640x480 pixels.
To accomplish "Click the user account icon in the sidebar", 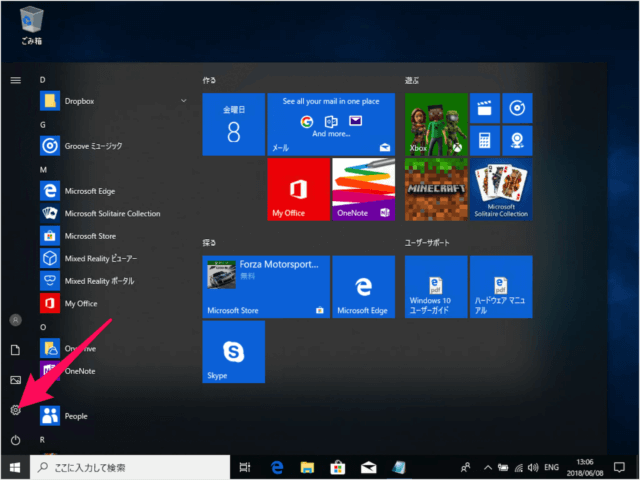I will (16, 320).
